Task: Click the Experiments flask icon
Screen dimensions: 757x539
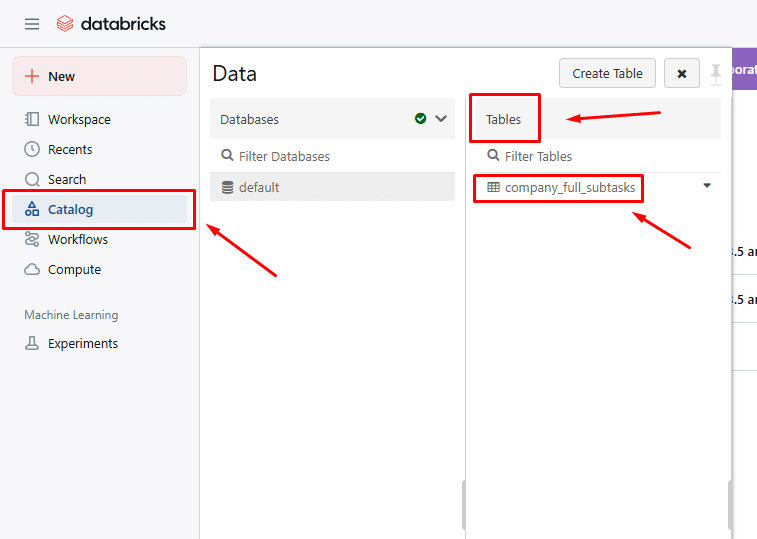Action: (x=32, y=343)
